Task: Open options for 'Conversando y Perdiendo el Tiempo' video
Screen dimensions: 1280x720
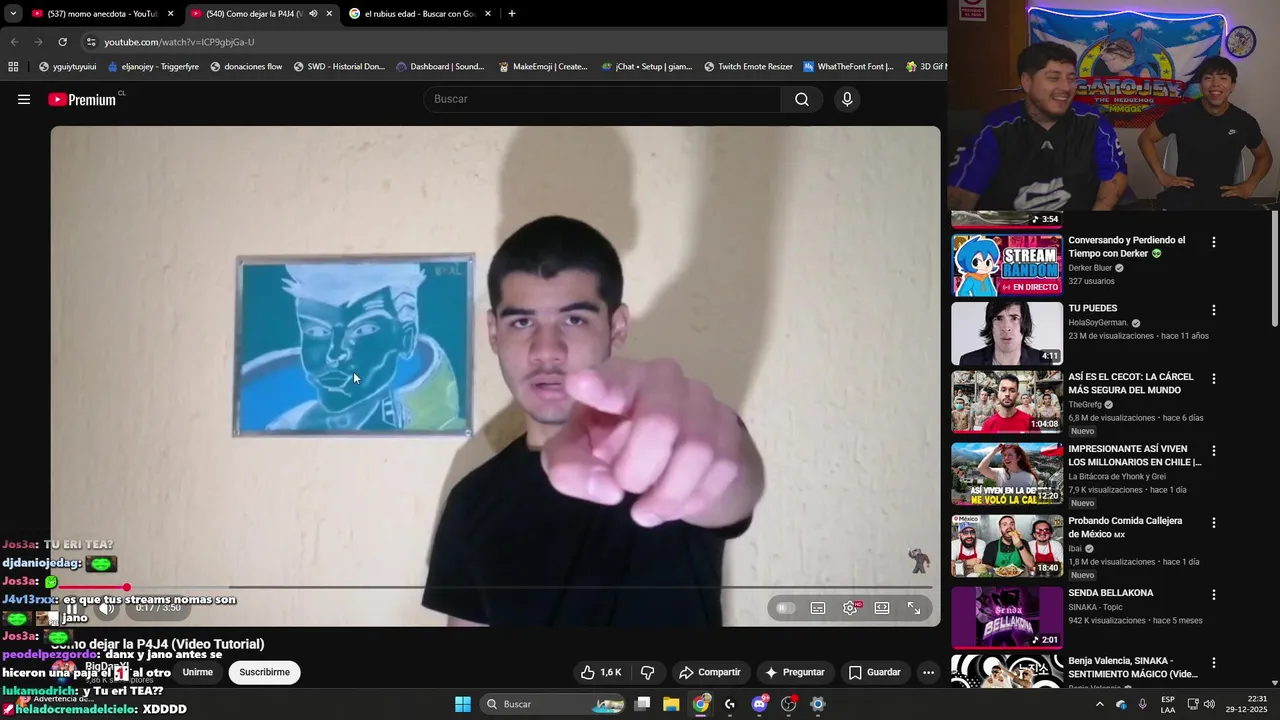Action: pos(1214,243)
